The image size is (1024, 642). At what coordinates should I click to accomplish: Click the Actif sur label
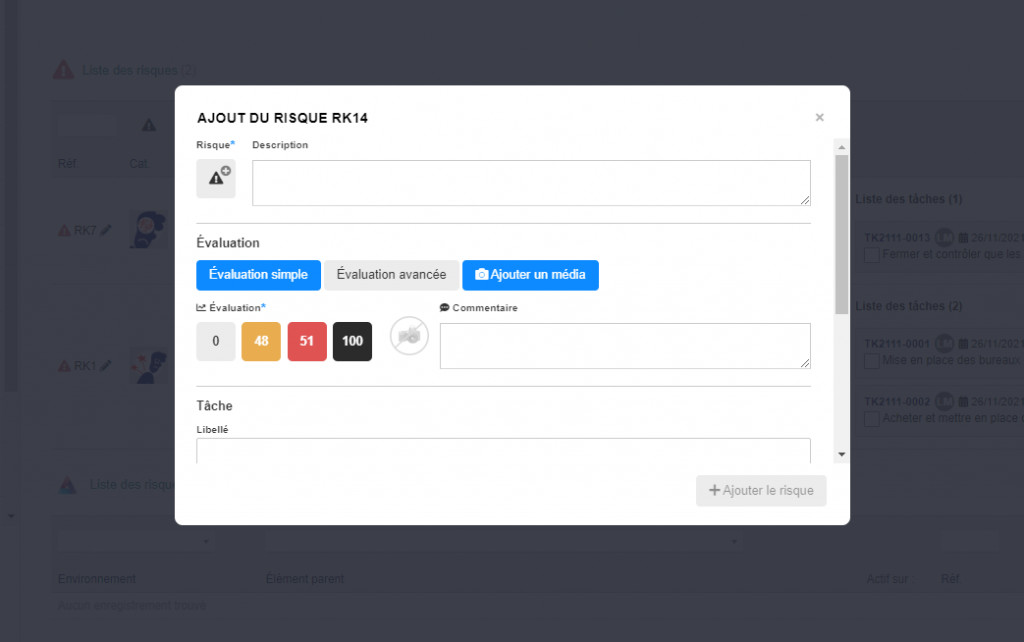[x=889, y=579]
